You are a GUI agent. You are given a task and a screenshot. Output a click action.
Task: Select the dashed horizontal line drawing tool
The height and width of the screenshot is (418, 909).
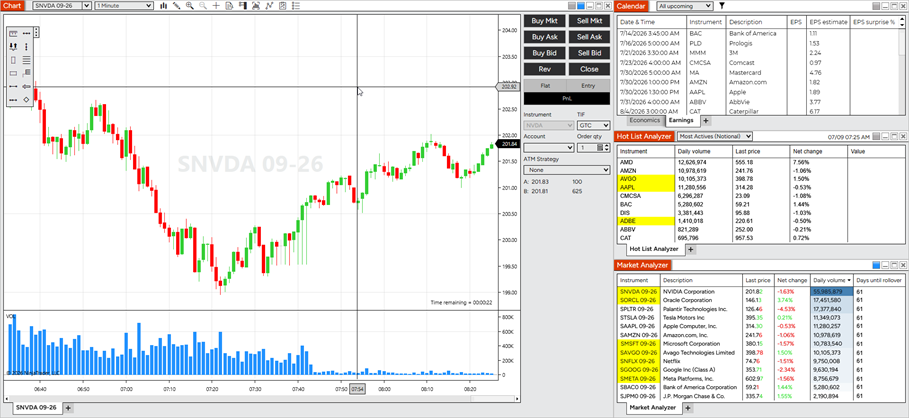[27, 33]
